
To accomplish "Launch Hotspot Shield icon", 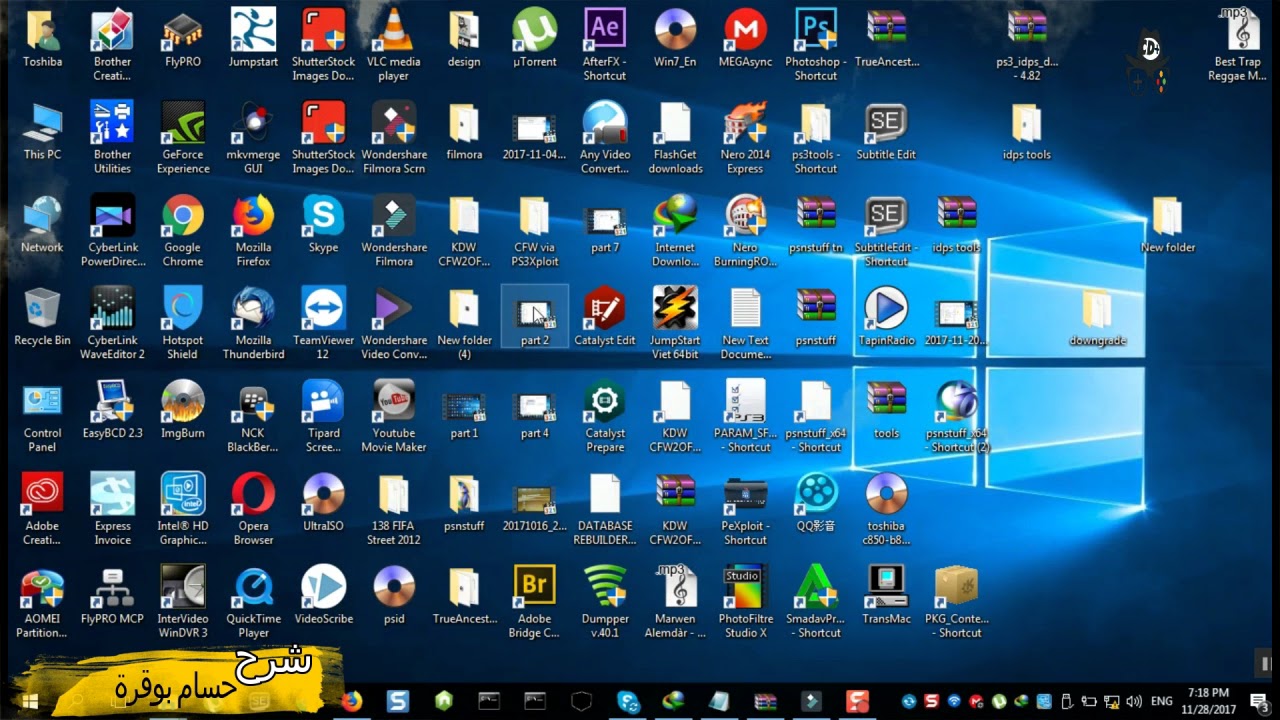I will 183,309.
